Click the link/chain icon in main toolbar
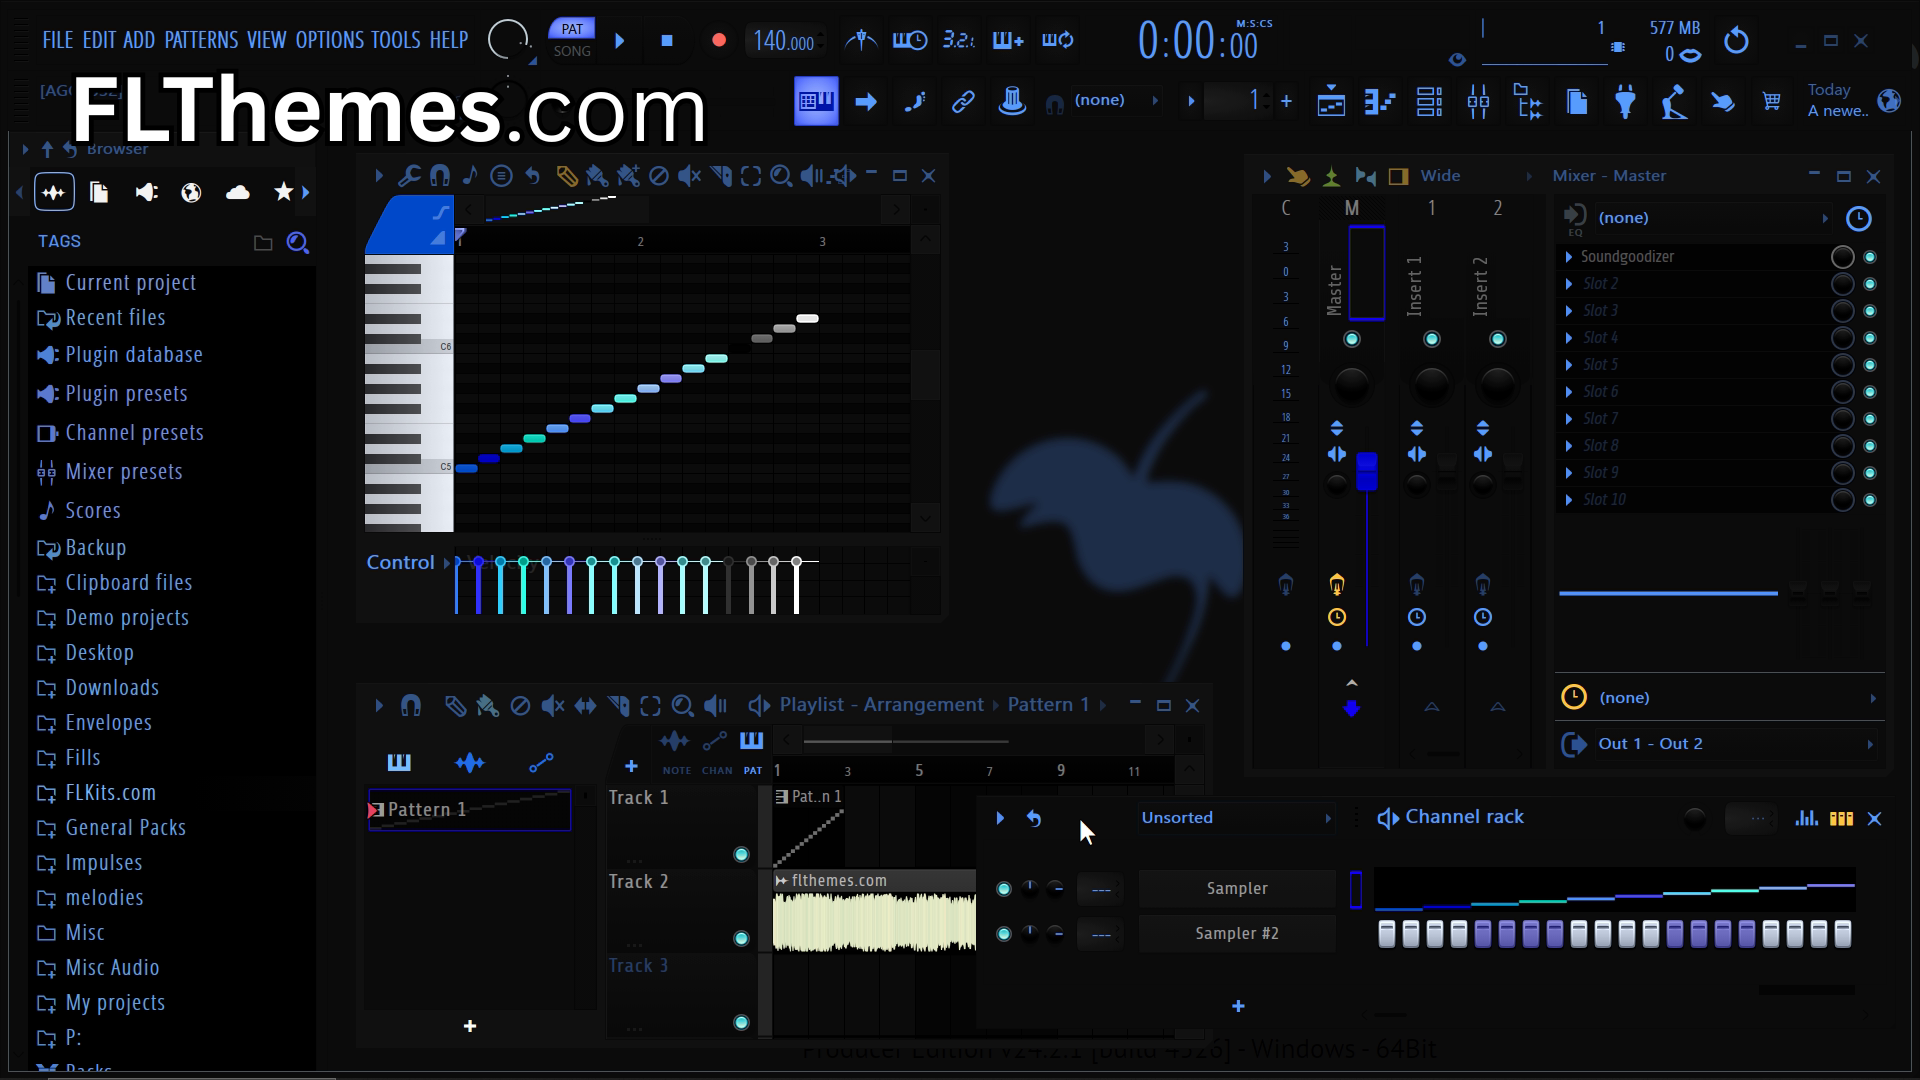This screenshot has width=1920, height=1080. coord(963,101)
